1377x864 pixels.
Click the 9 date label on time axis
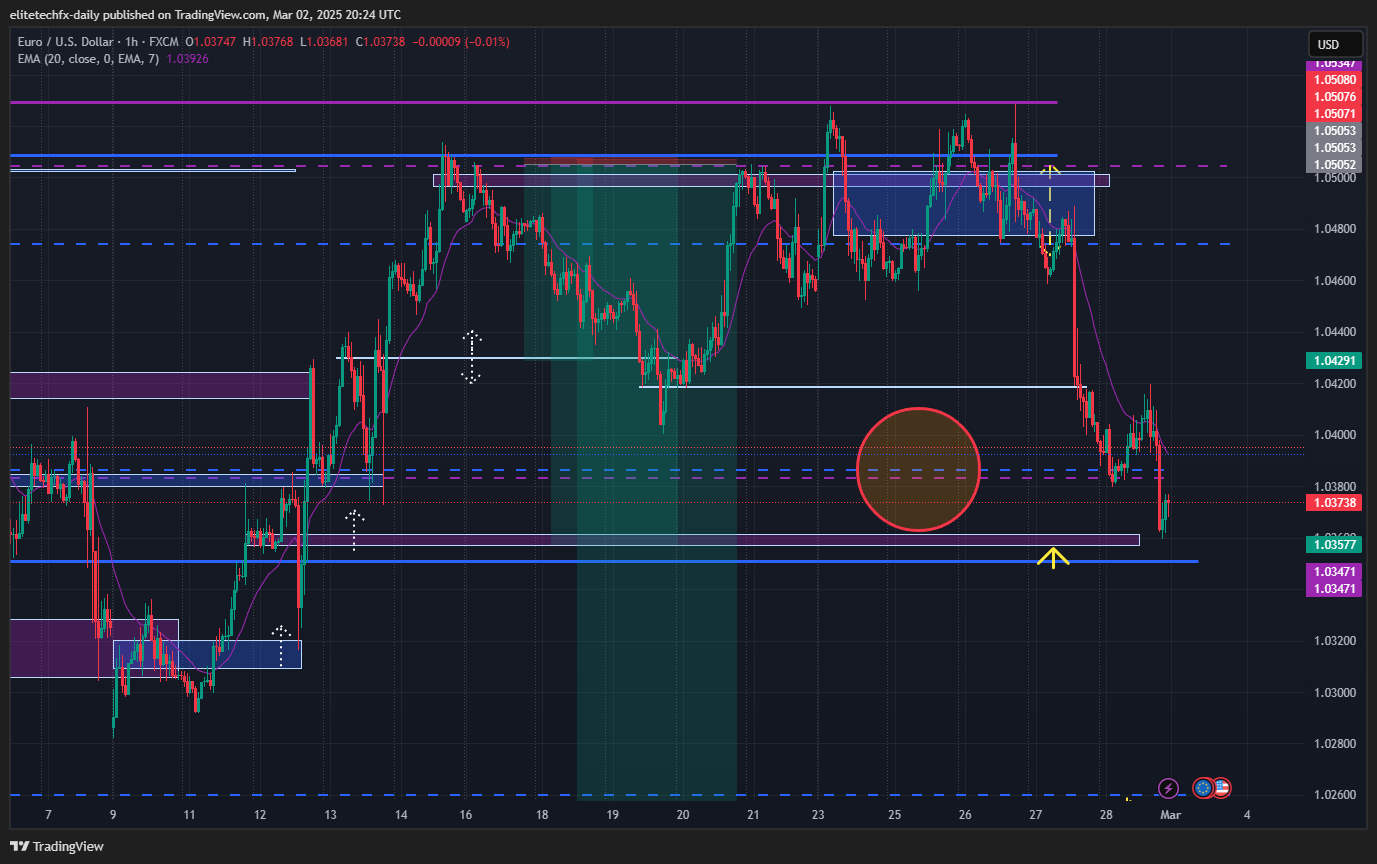tap(113, 815)
